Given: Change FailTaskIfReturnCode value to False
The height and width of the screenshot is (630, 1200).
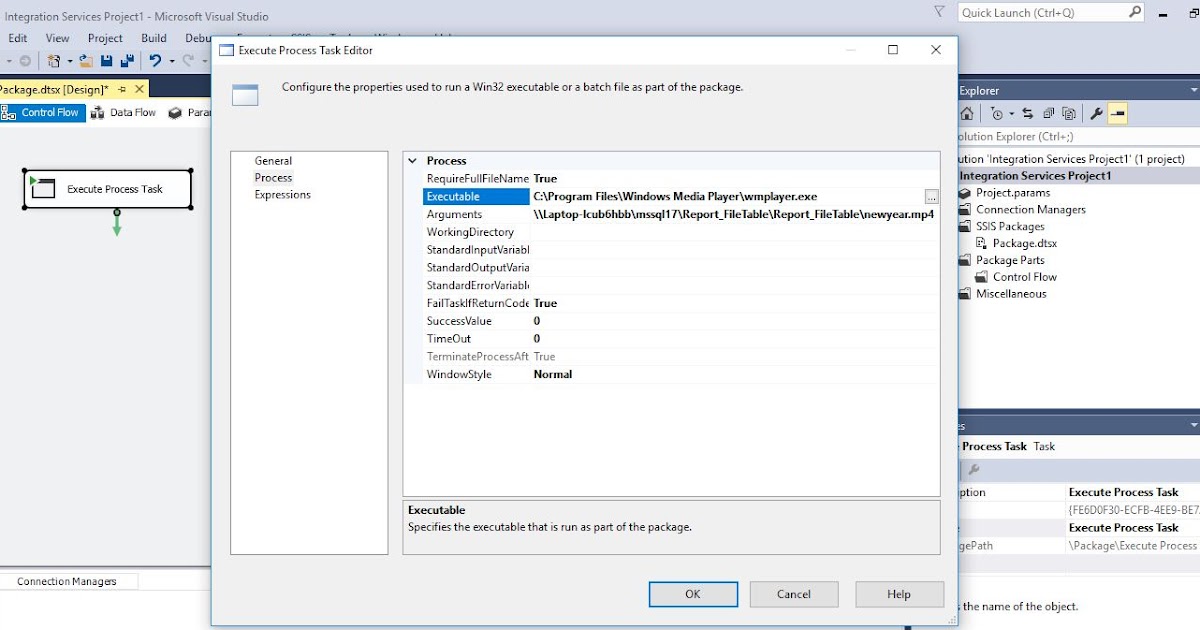Looking at the screenshot, I should click(x=546, y=302).
